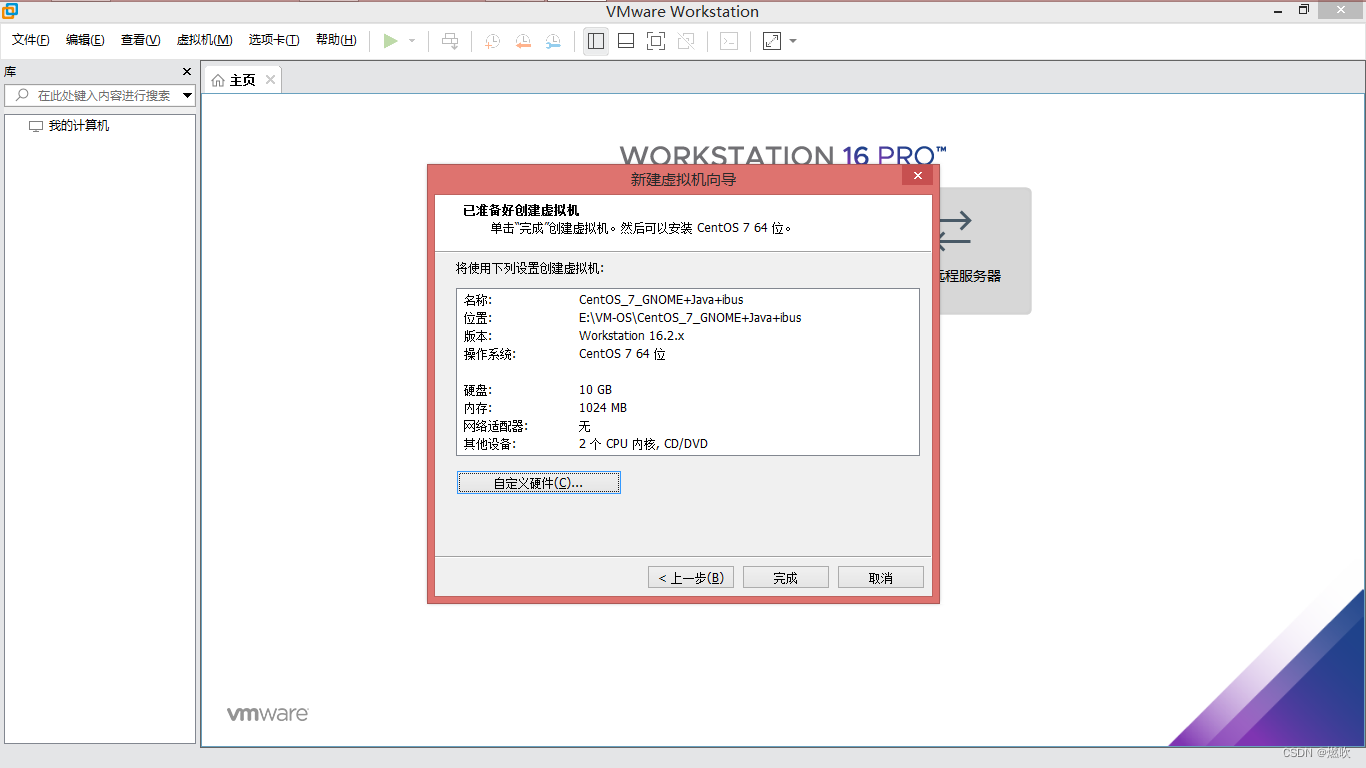Close the 库 library panel
This screenshot has height=768, width=1366.
click(x=186, y=71)
